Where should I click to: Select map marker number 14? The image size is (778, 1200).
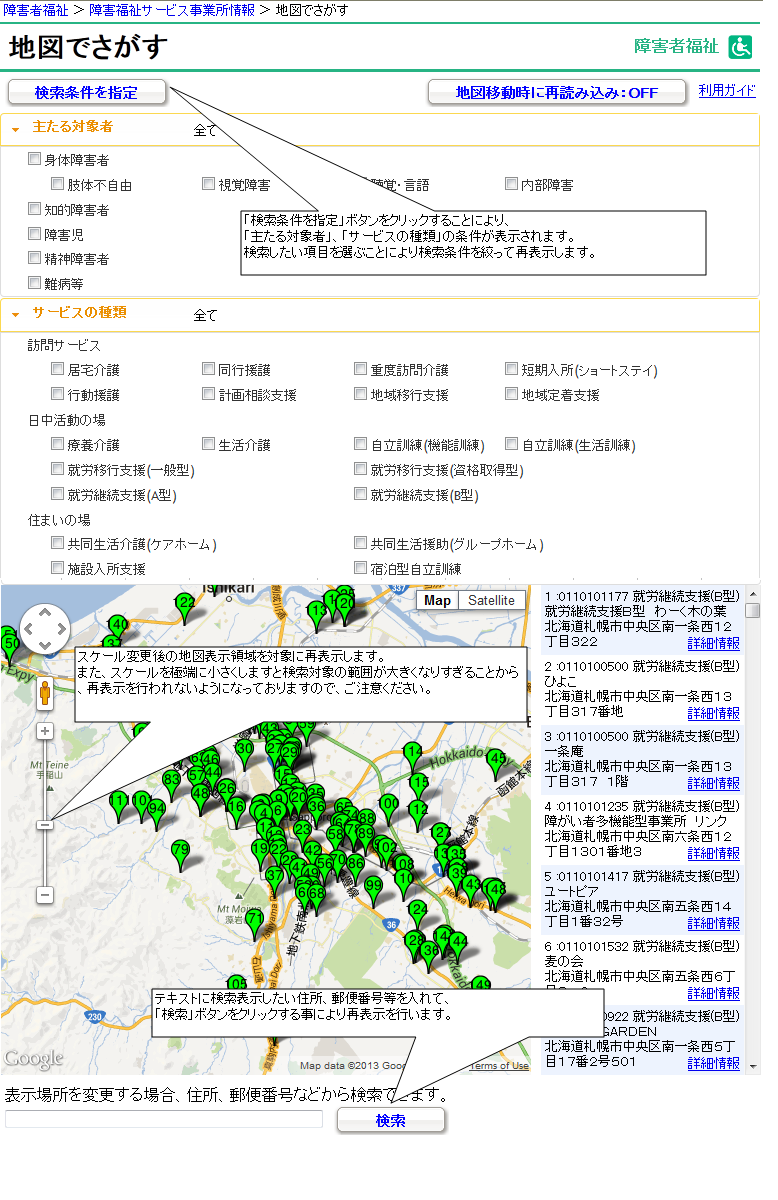[x=413, y=755]
